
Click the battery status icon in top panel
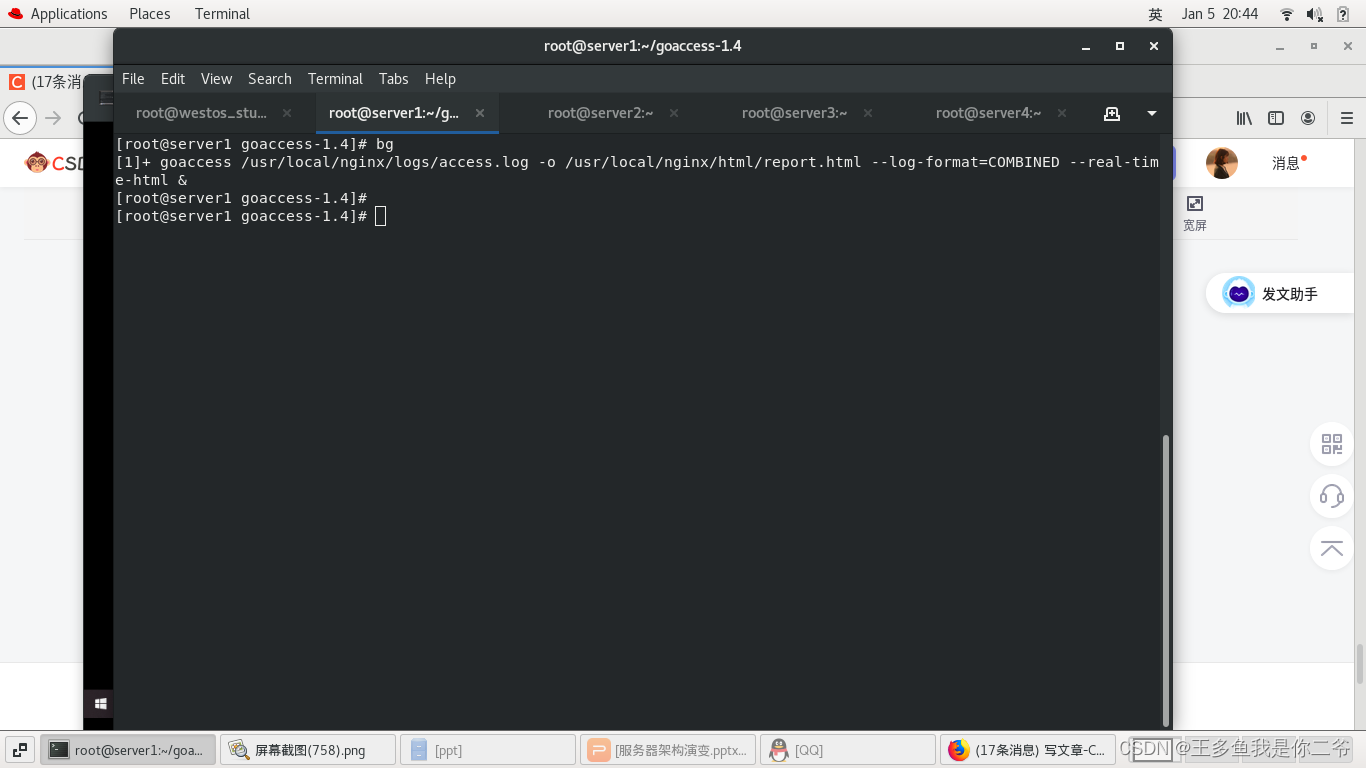point(1343,14)
